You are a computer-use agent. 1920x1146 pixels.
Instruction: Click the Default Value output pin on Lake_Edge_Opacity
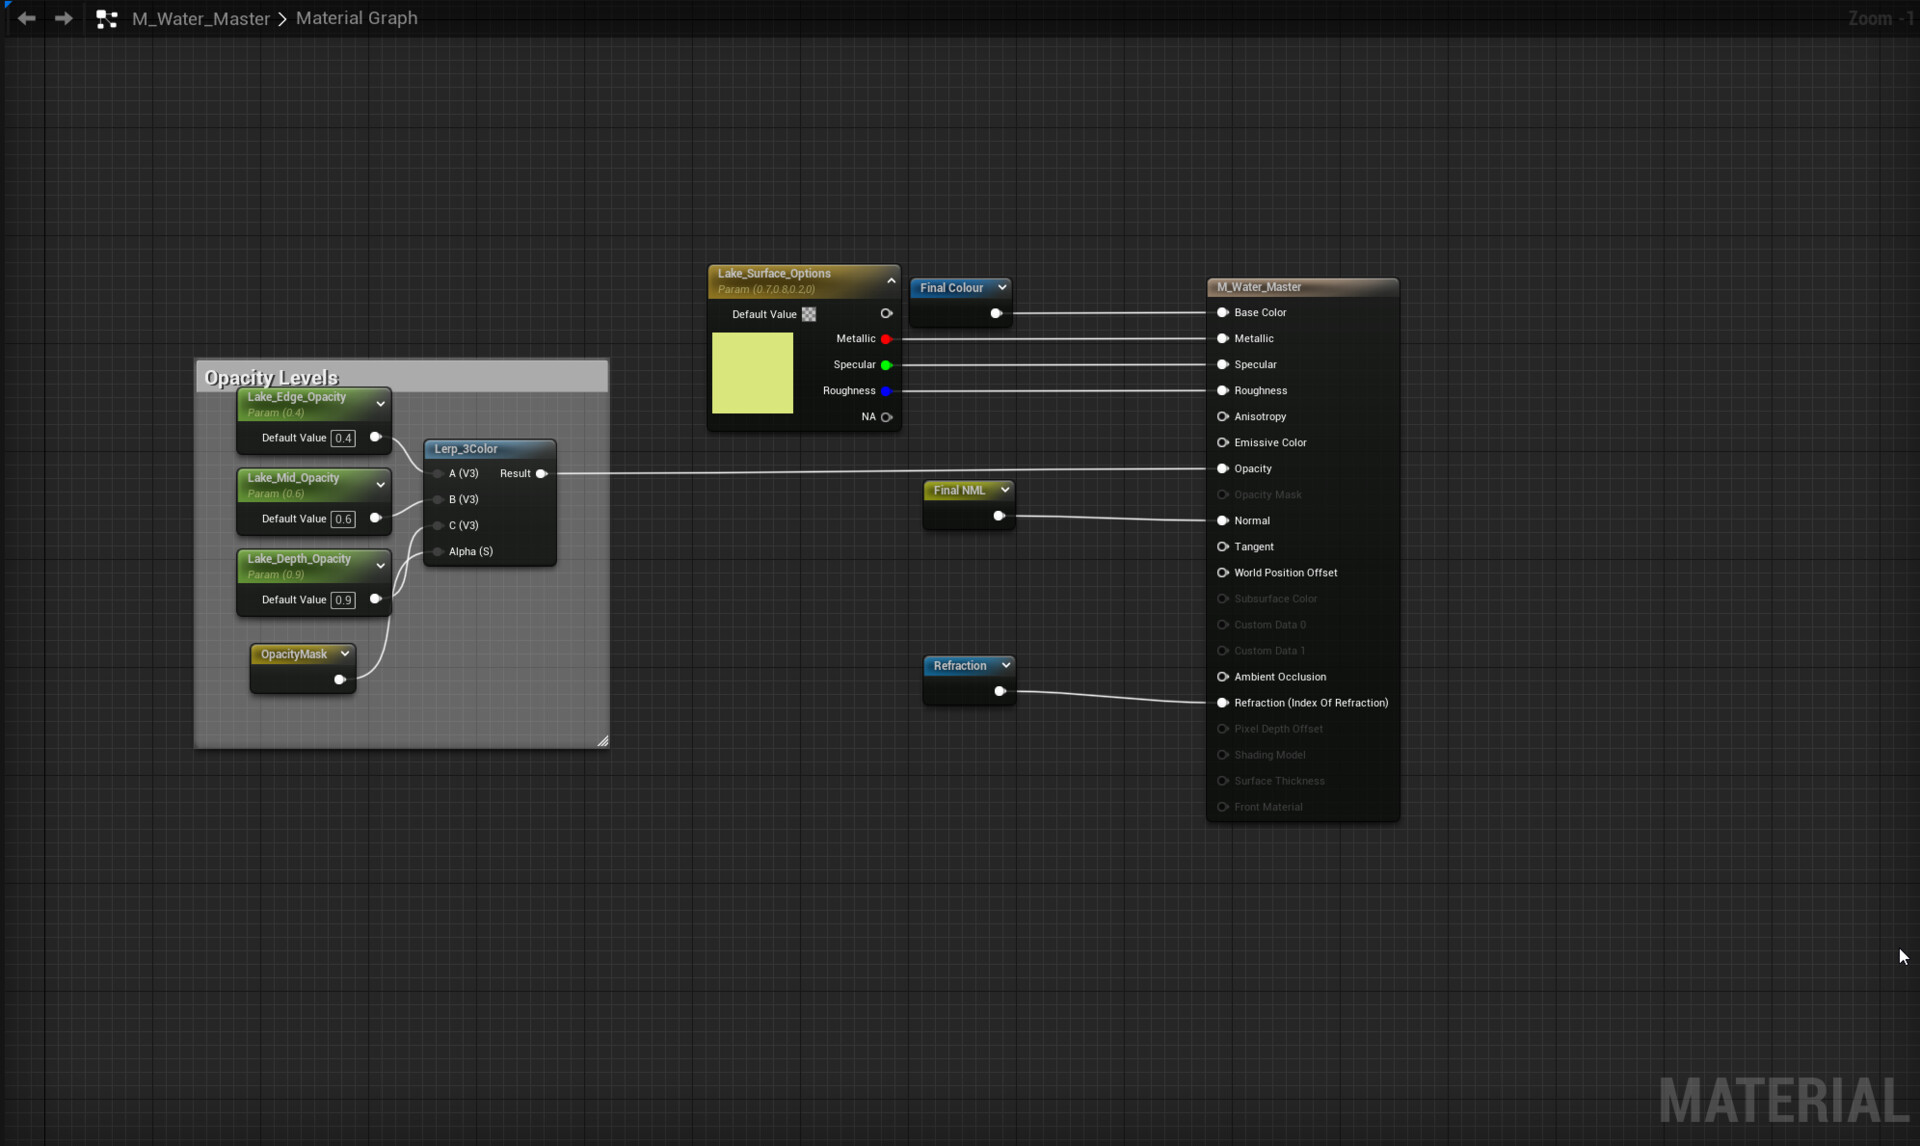point(374,437)
